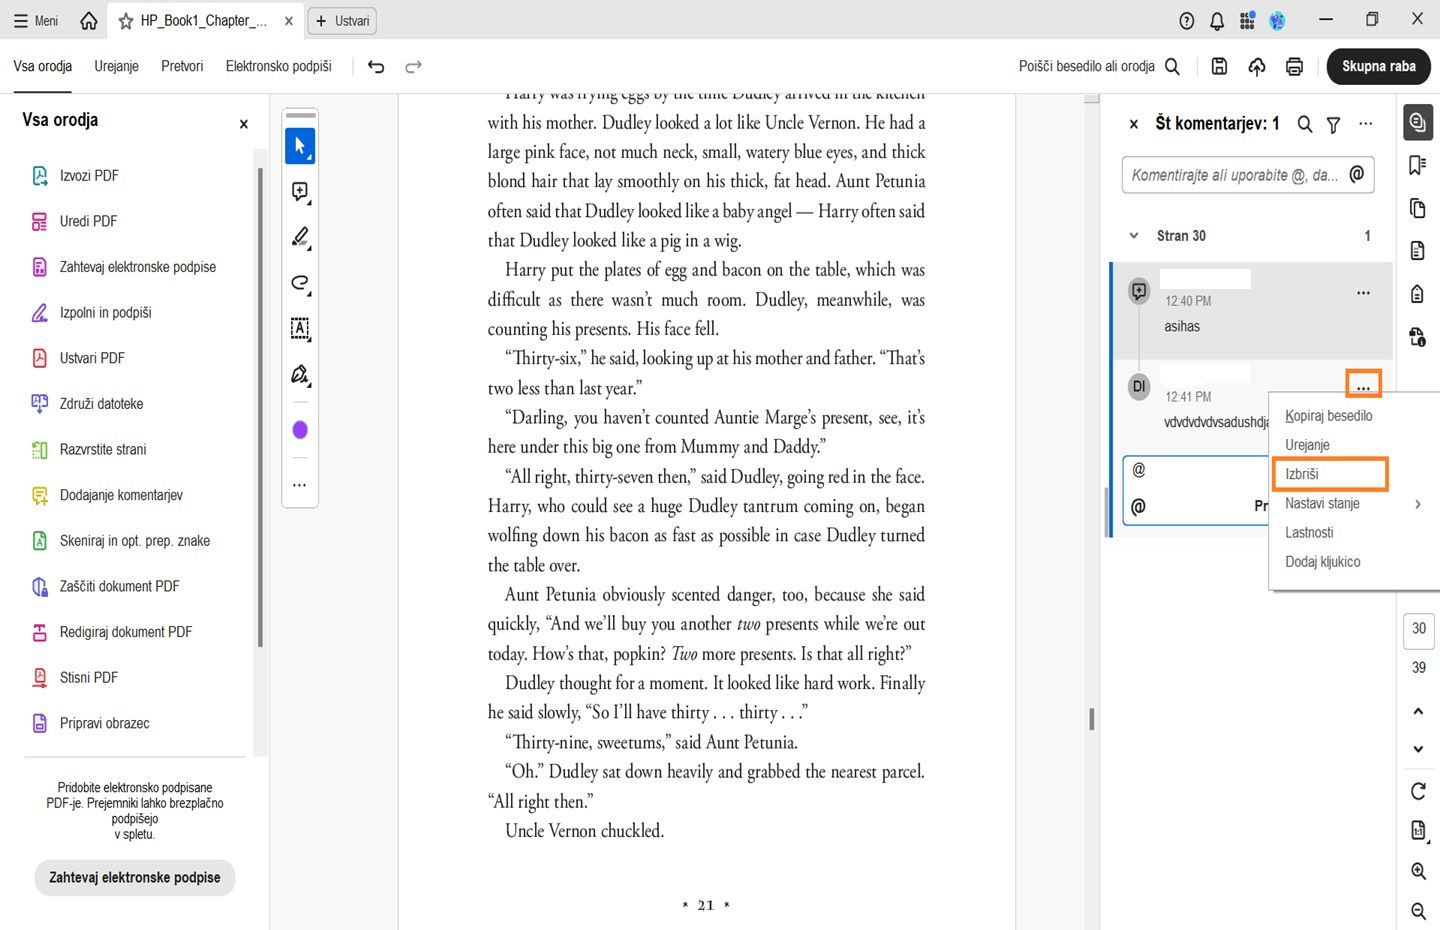1440x930 pixels.
Task: Pick the Add comment tool
Action: pos(300,192)
